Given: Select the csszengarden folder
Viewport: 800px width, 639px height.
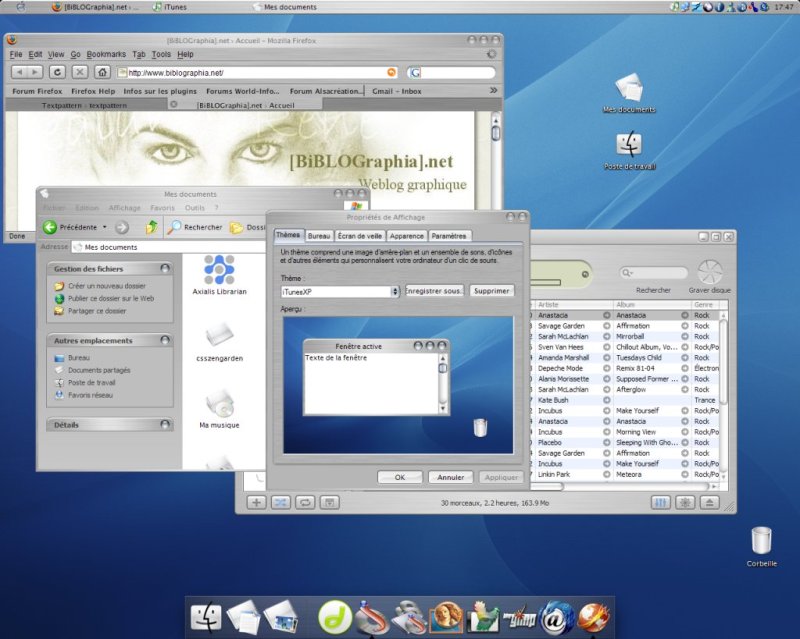Looking at the screenshot, I should point(219,341).
